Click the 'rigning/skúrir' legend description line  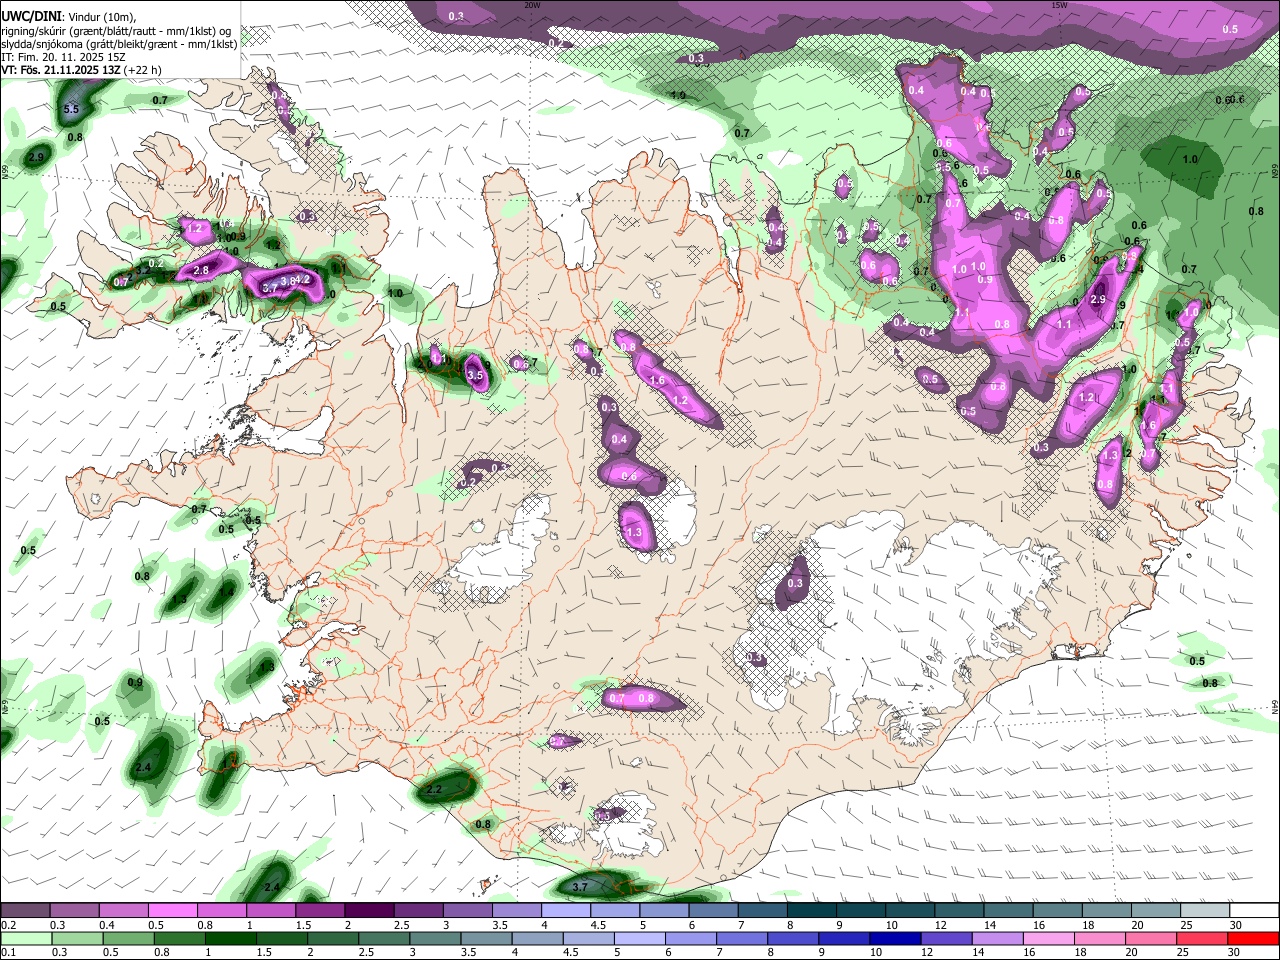[116, 31]
